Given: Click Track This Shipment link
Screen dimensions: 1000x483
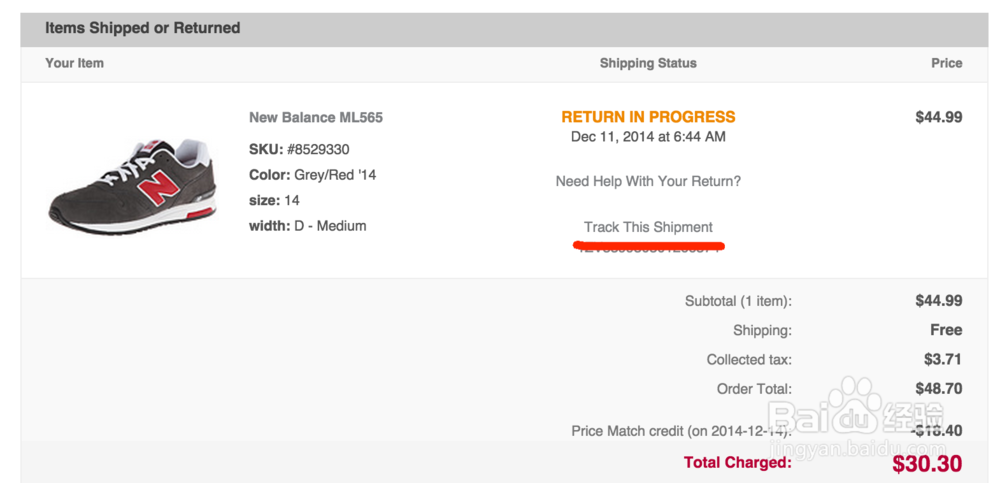Looking at the screenshot, I should [648, 227].
